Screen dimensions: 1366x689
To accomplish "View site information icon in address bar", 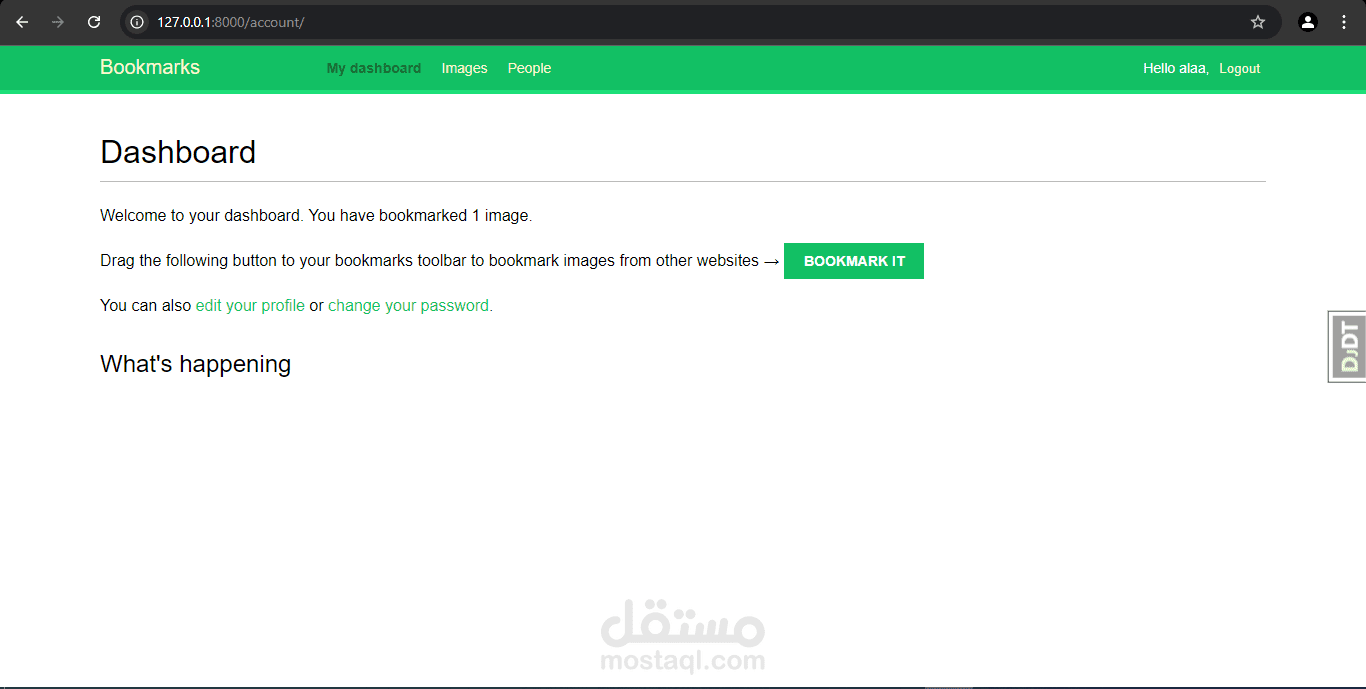I will coord(137,22).
